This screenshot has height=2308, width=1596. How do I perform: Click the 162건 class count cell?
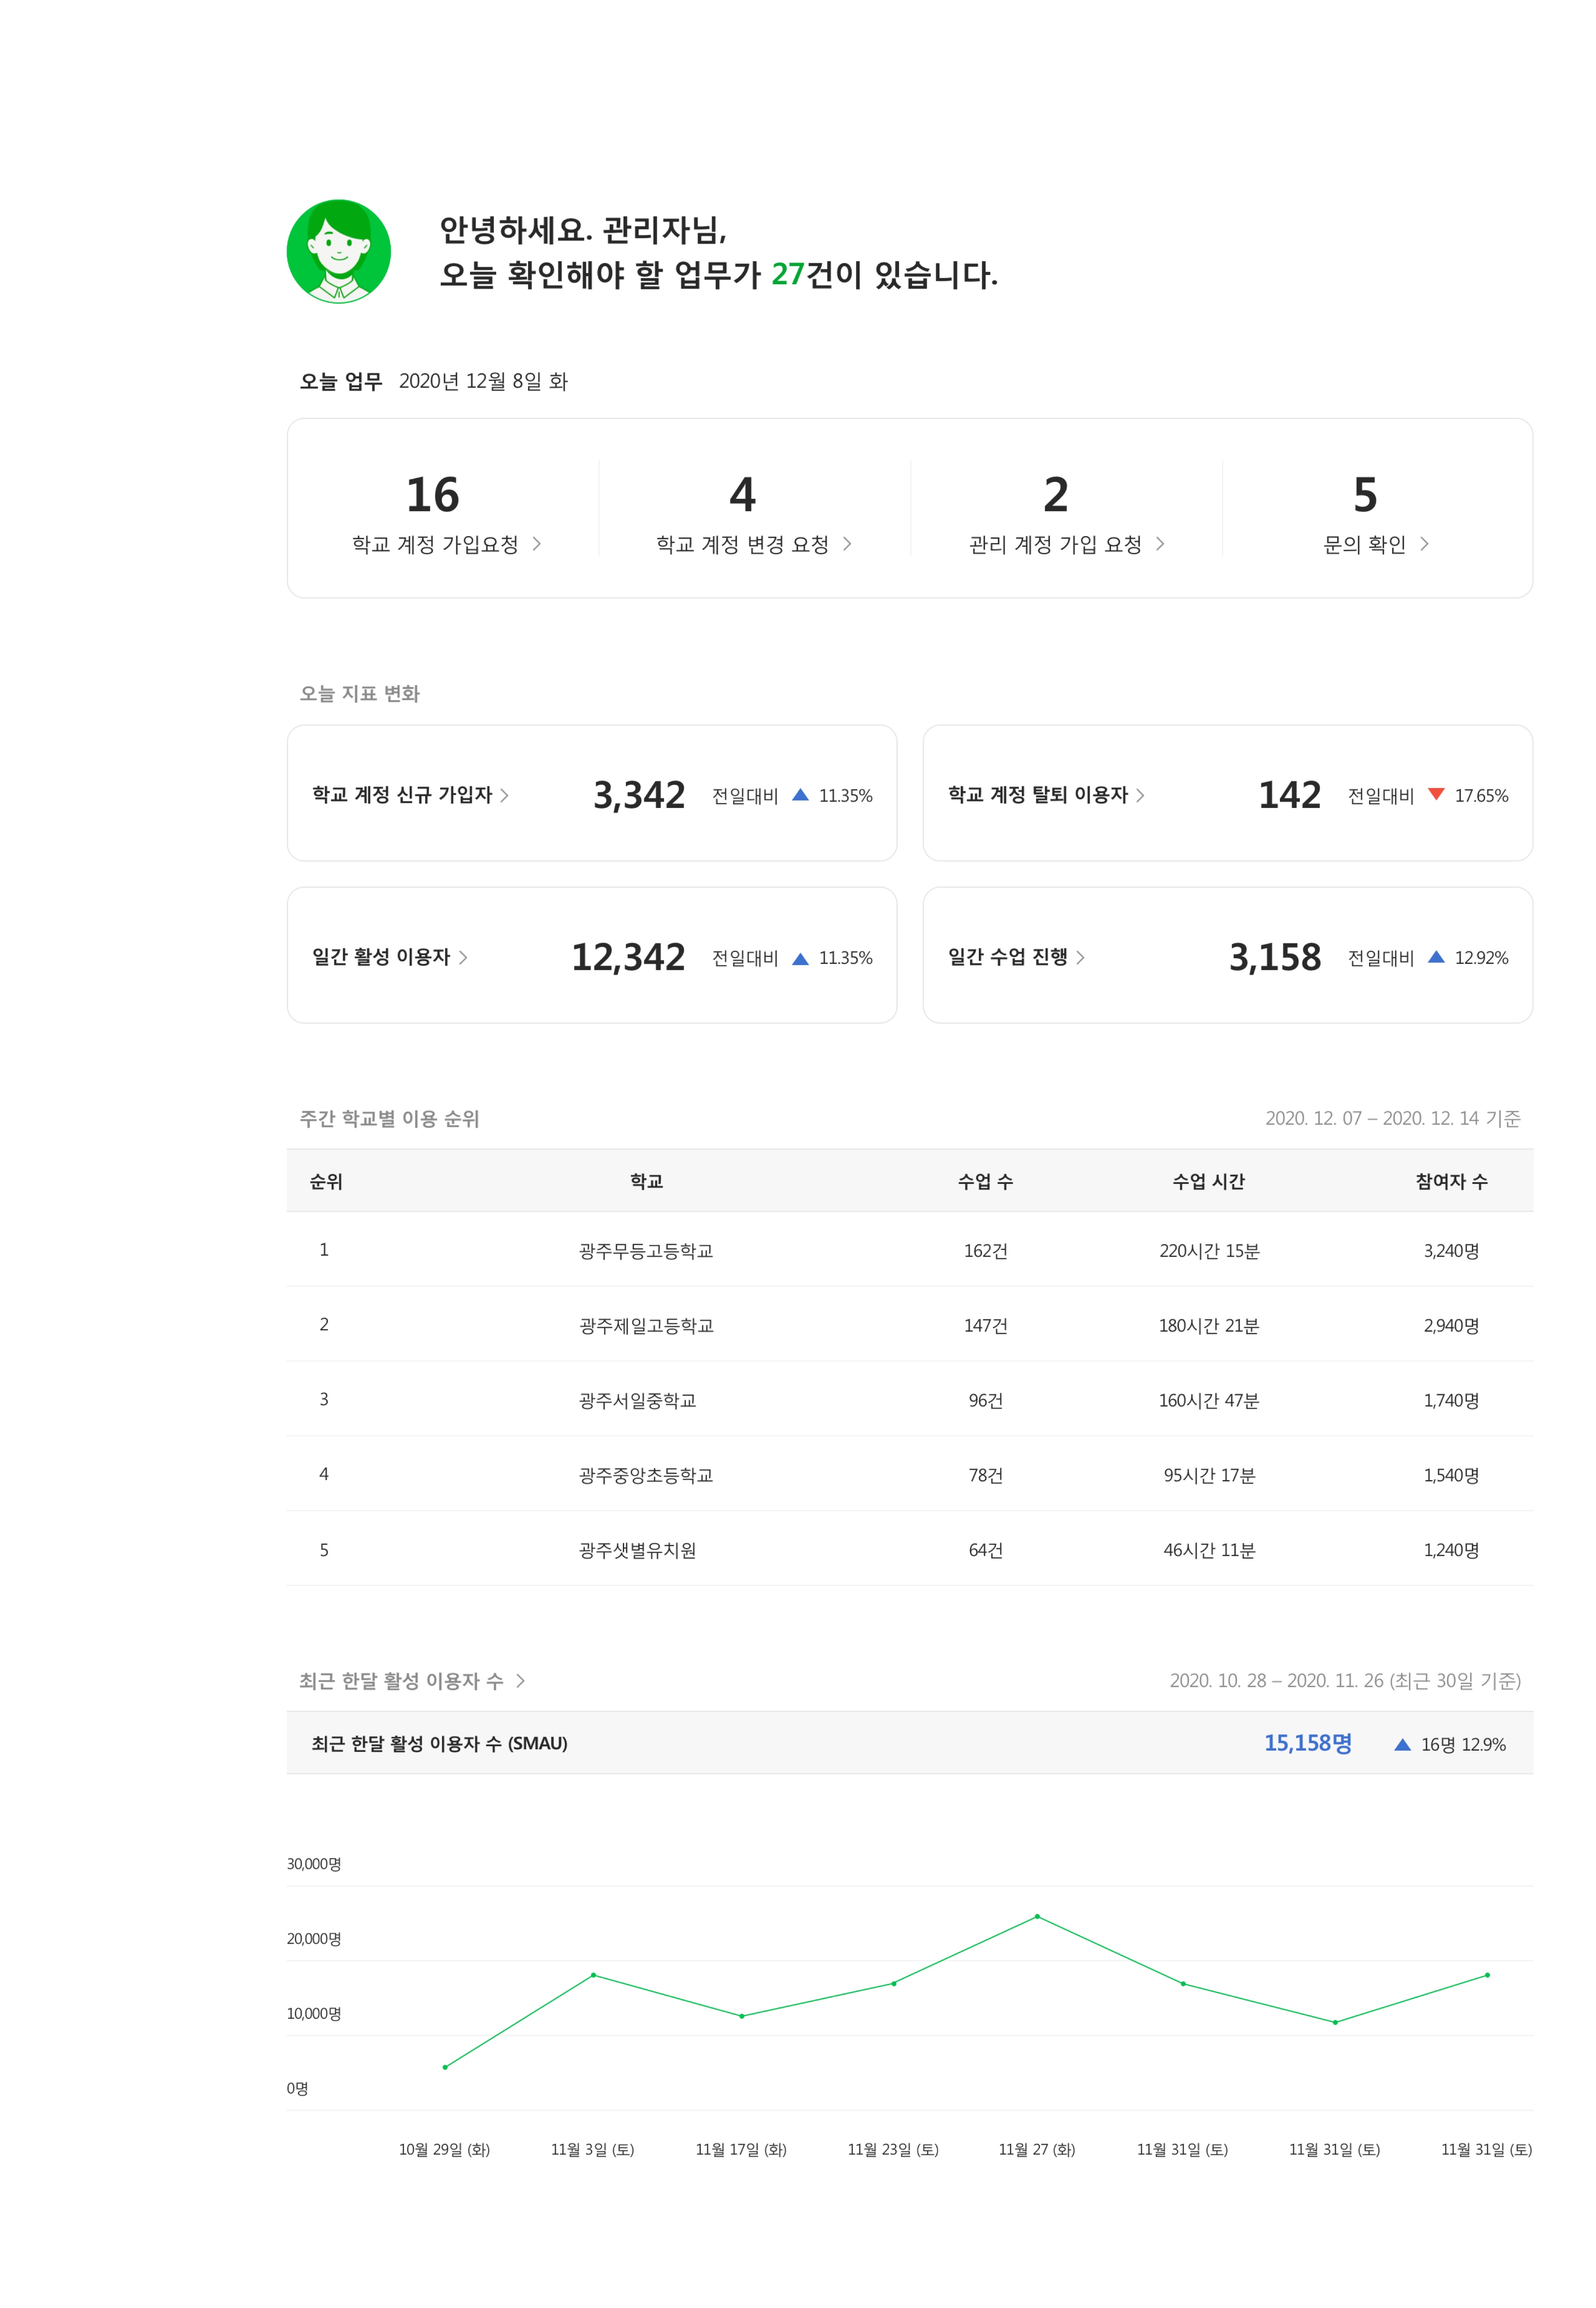[985, 1251]
